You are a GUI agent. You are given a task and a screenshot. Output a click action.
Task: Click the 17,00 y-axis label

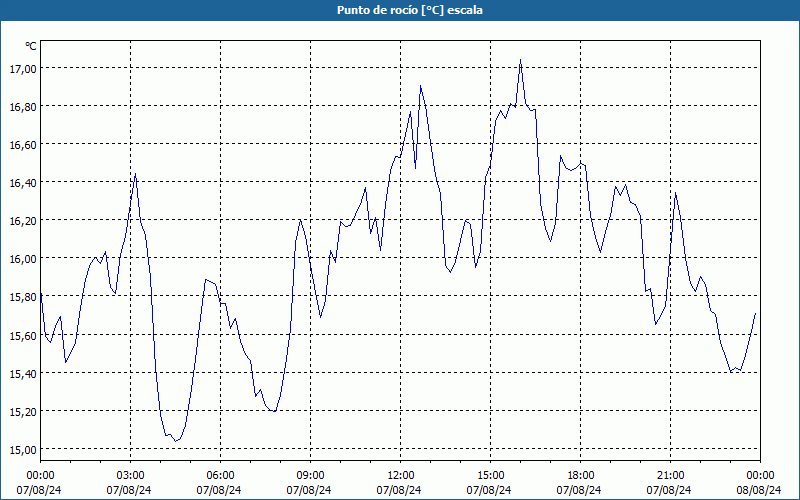click(22, 68)
